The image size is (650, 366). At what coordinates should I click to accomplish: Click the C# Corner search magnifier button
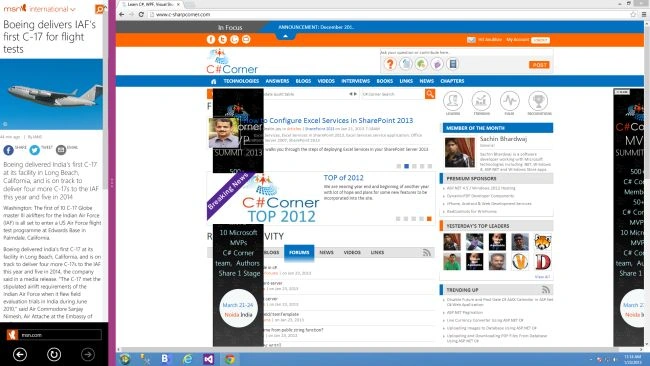click(x=430, y=94)
